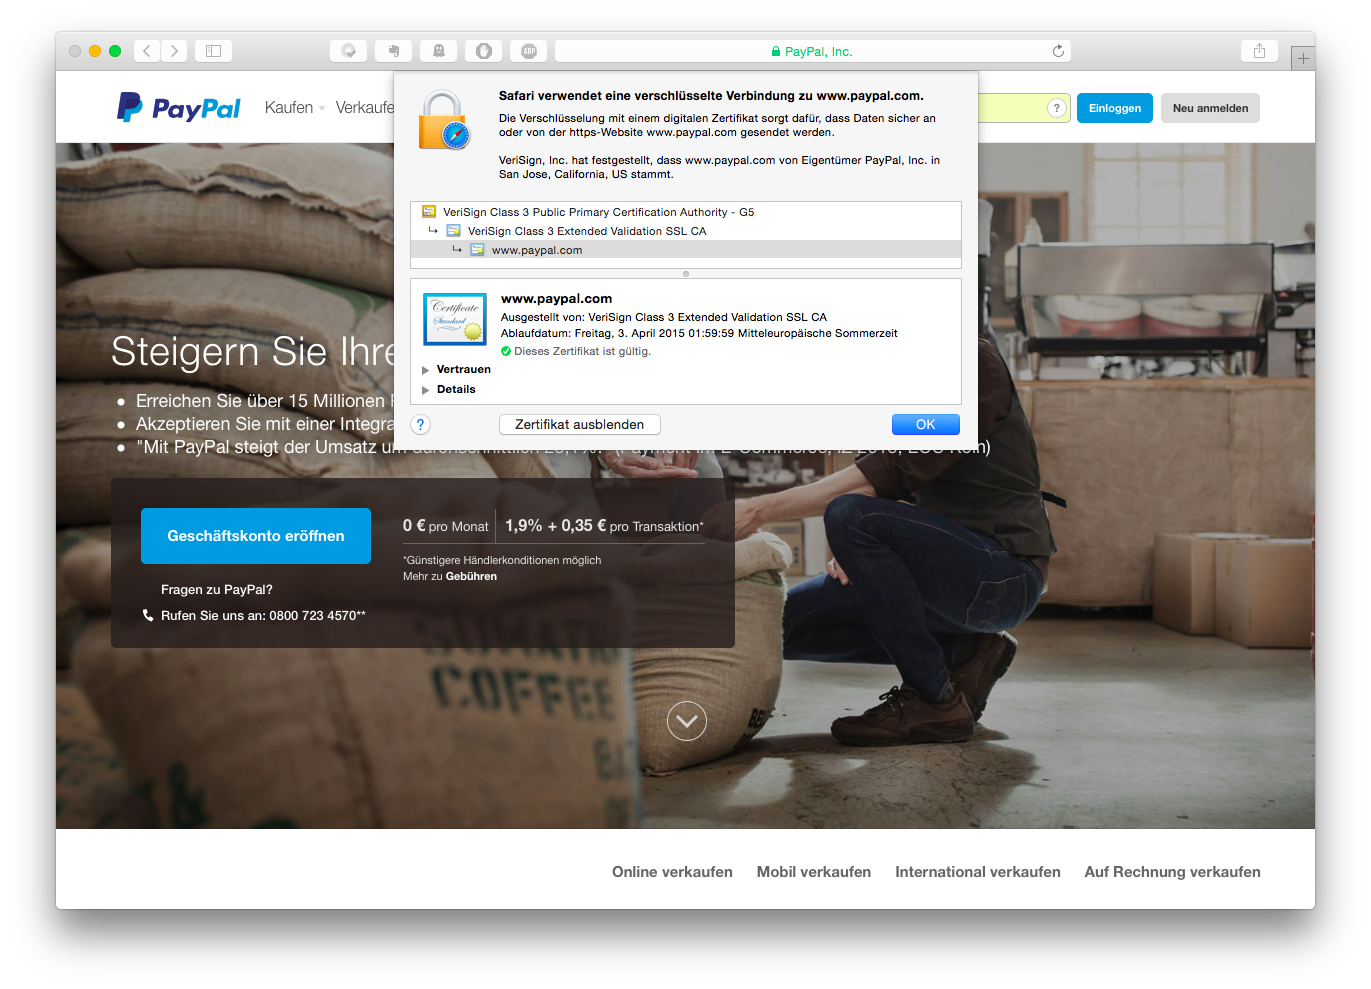Click the help button in certificate dialog

tap(421, 425)
